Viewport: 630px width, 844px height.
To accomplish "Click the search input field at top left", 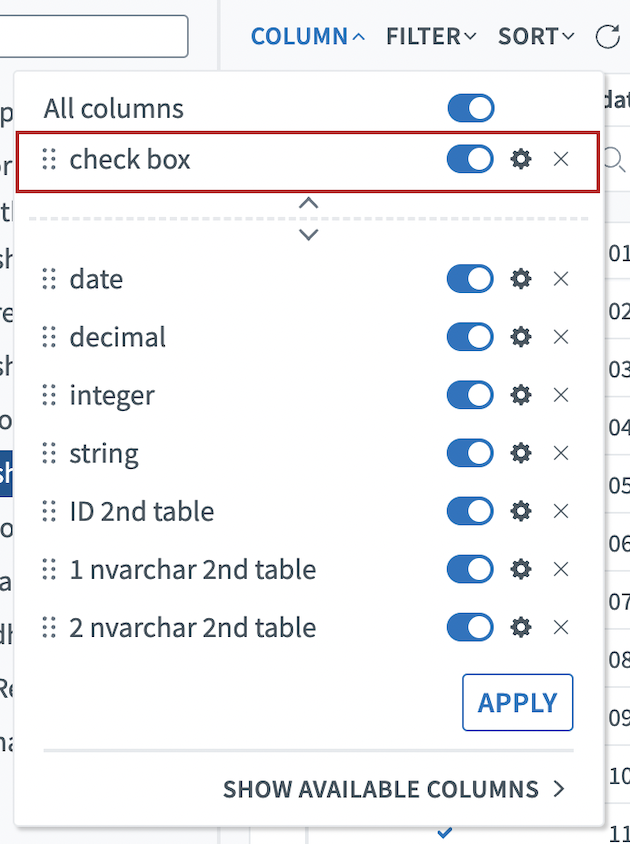I will coord(94,36).
